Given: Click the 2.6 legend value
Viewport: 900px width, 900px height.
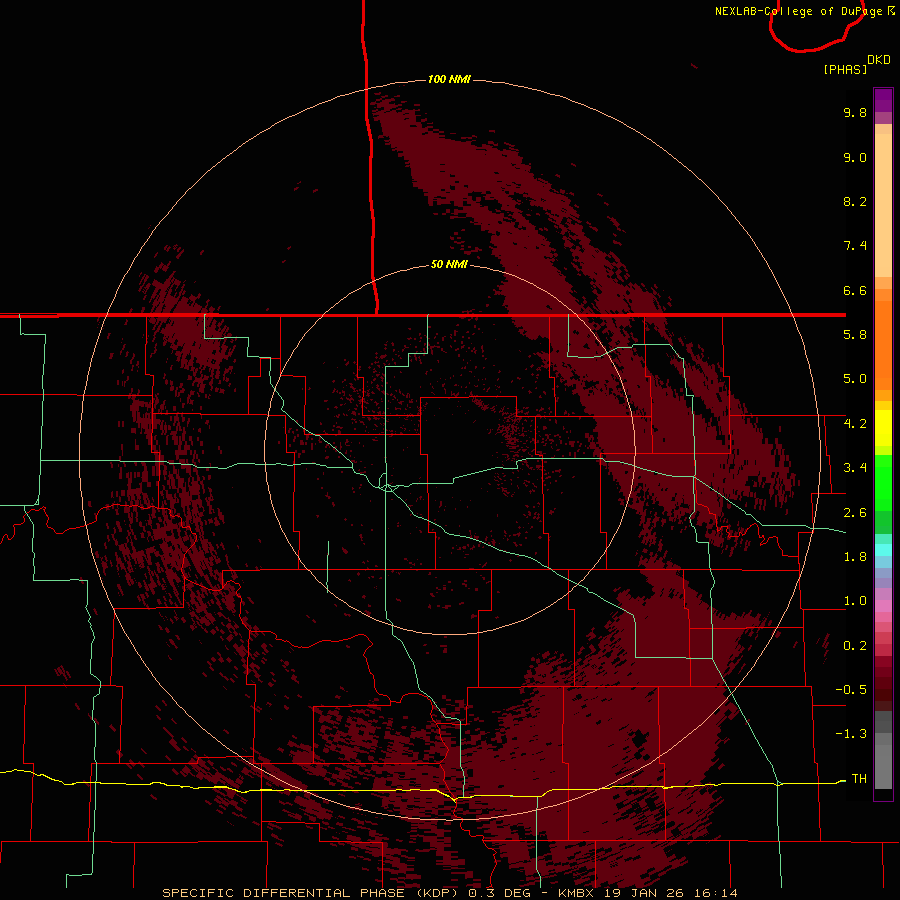Looking at the screenshot, I should pyautogui.click(x=855, y=513).
